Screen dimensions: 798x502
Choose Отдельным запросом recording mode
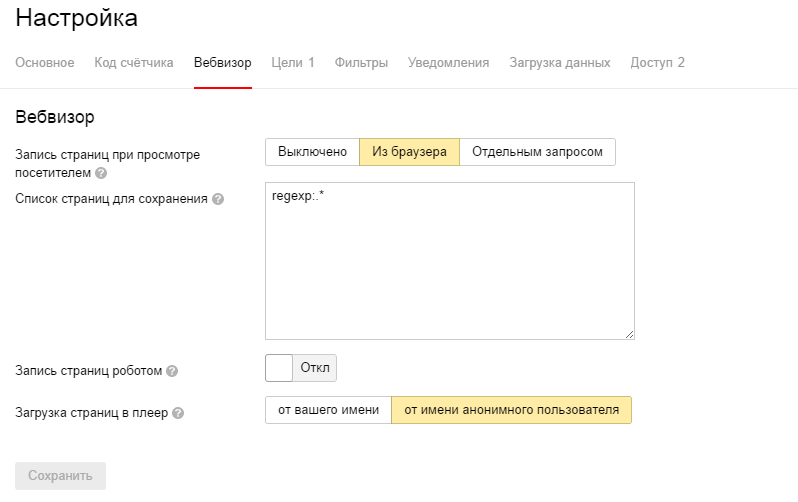click(537, 152)
